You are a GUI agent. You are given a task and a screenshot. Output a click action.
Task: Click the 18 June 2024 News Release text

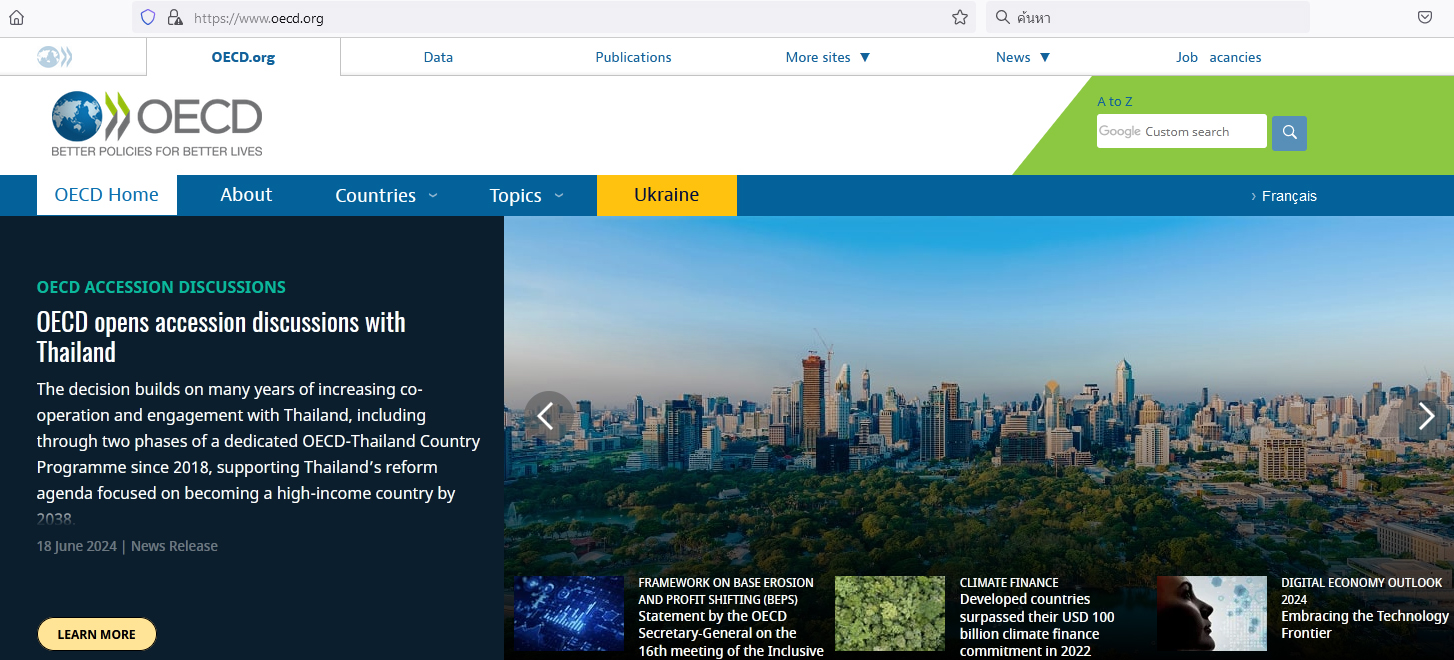[127, 546]
